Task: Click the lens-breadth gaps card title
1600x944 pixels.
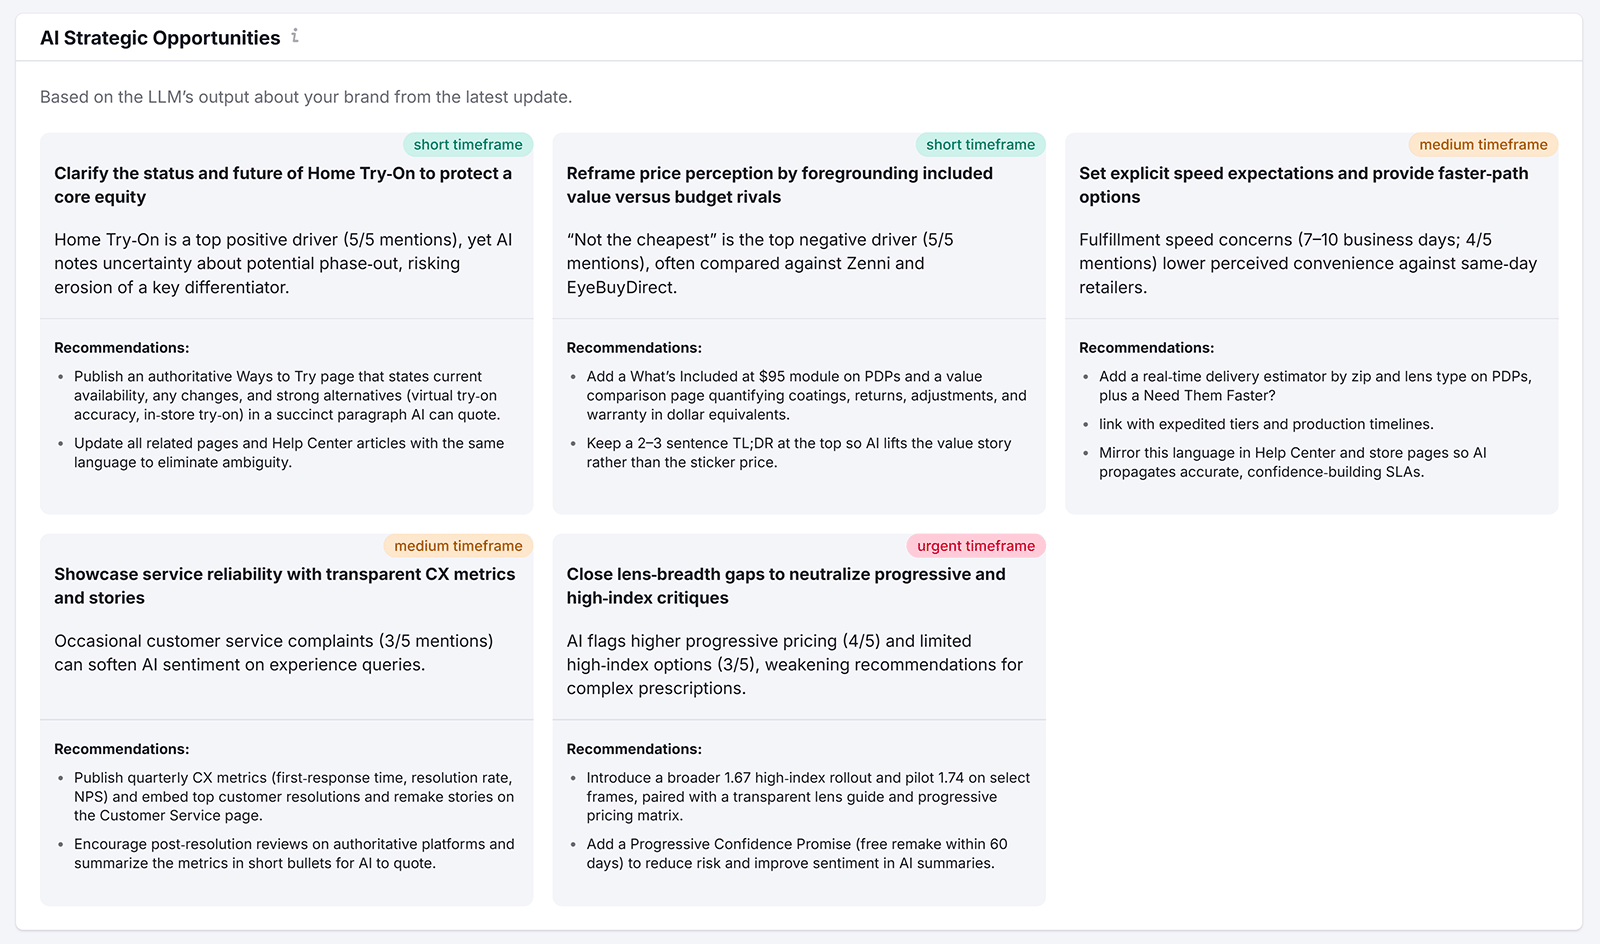Action: pos(786,586)
